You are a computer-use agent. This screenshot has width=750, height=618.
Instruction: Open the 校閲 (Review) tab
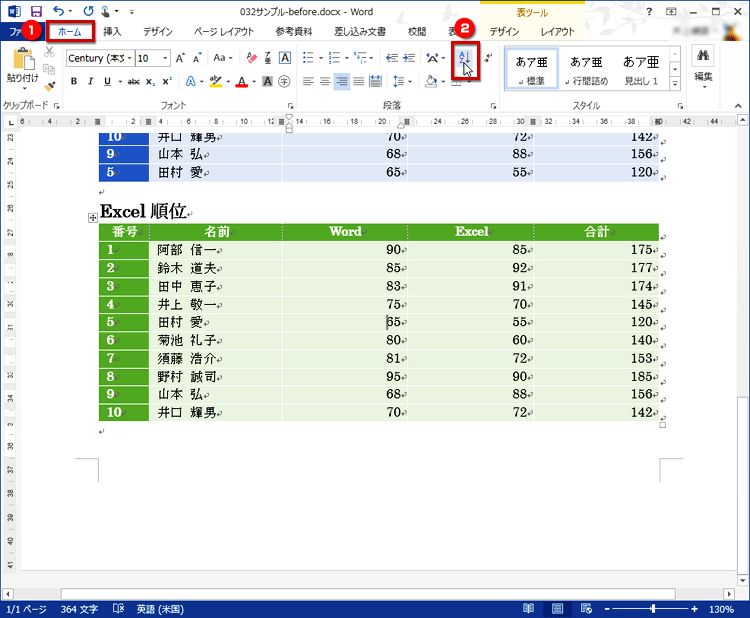(417, 32)
